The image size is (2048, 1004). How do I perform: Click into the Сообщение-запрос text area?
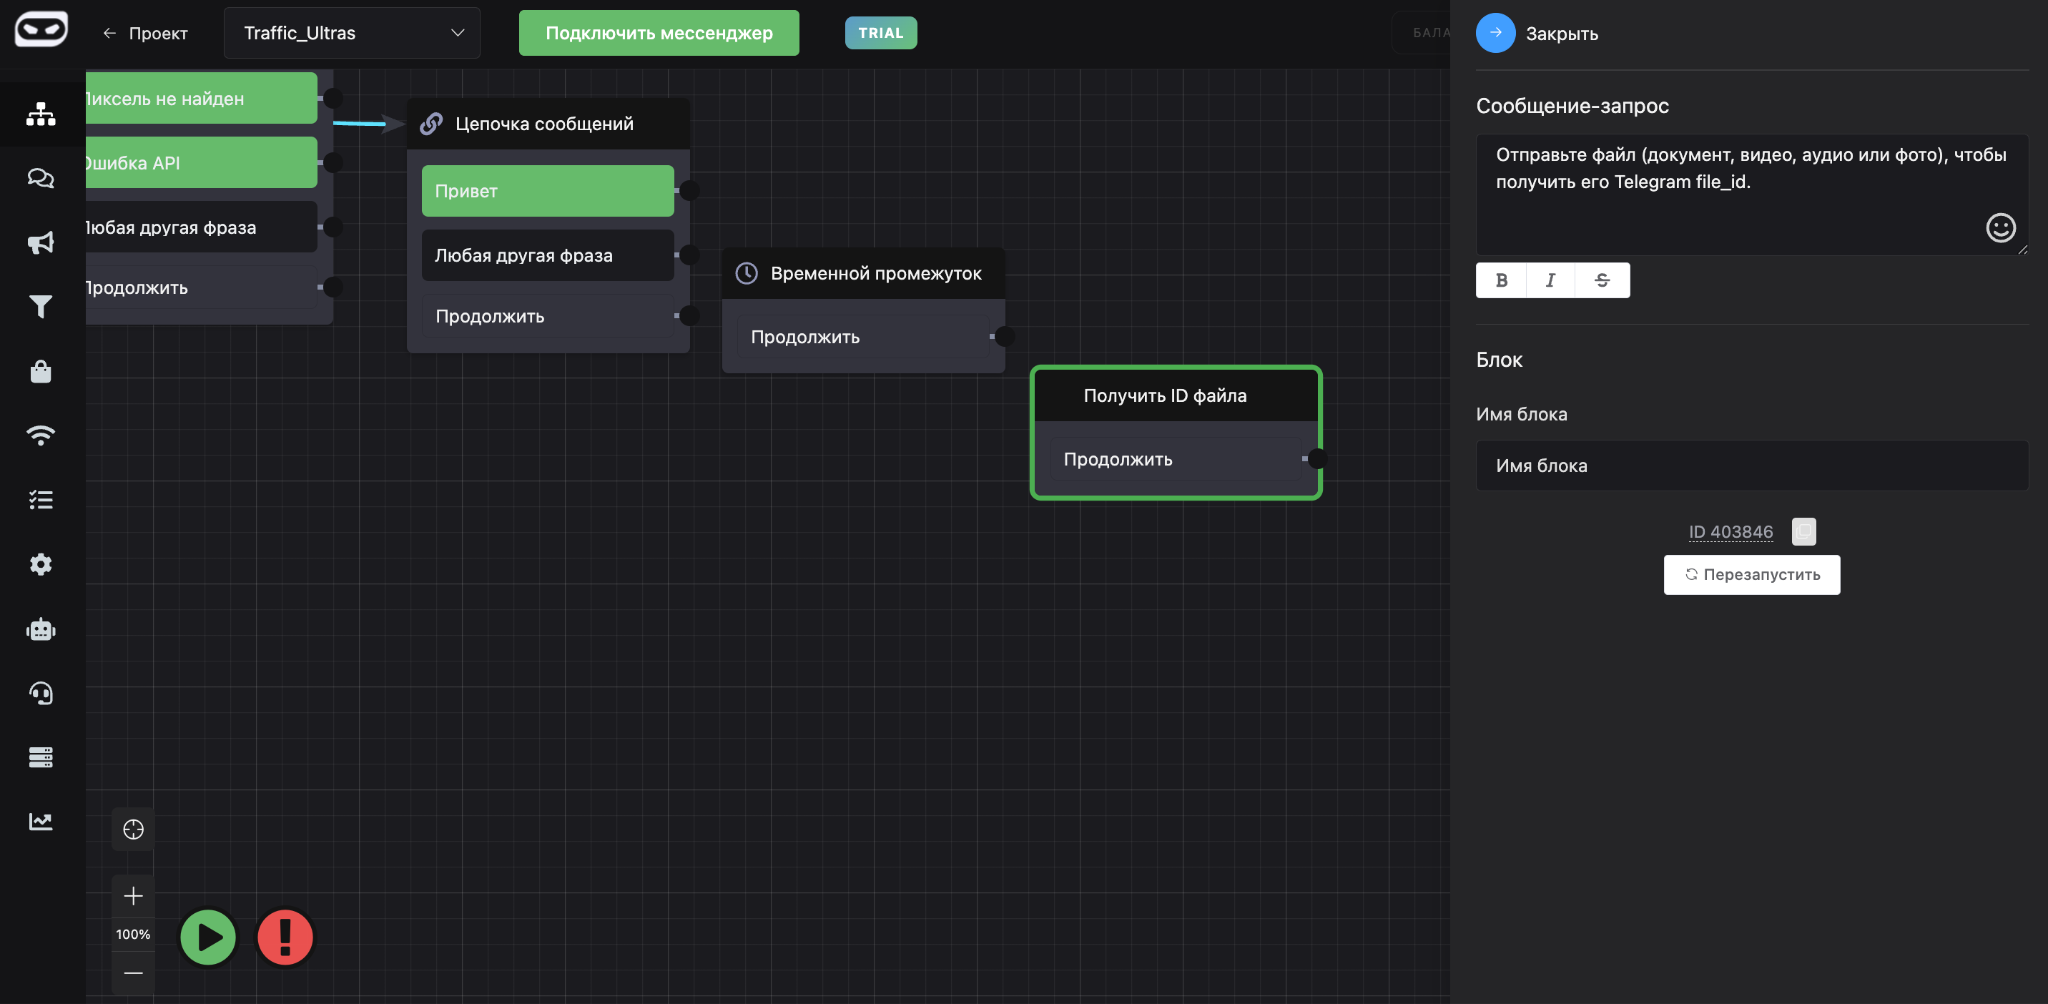coord(1752,195)
